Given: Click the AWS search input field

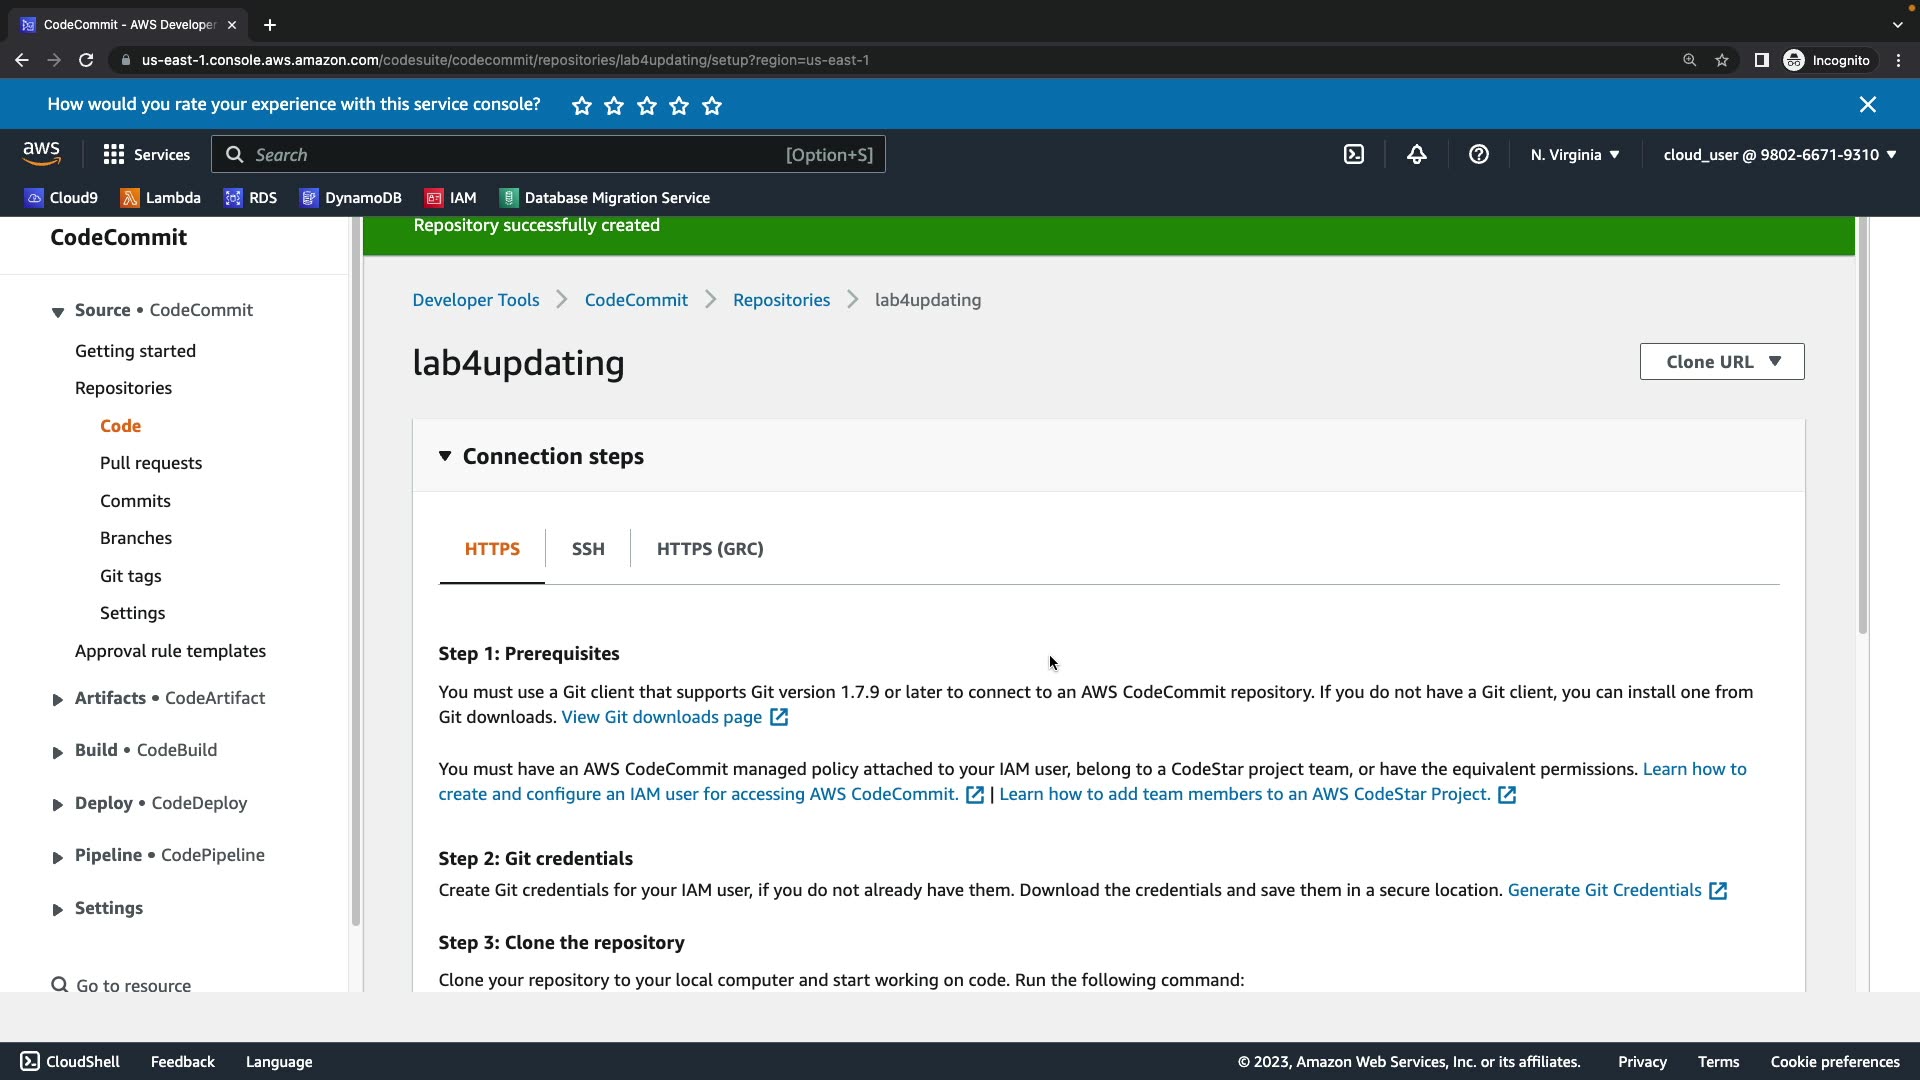Looking at the screenshot, I should [x=500, y=155].
